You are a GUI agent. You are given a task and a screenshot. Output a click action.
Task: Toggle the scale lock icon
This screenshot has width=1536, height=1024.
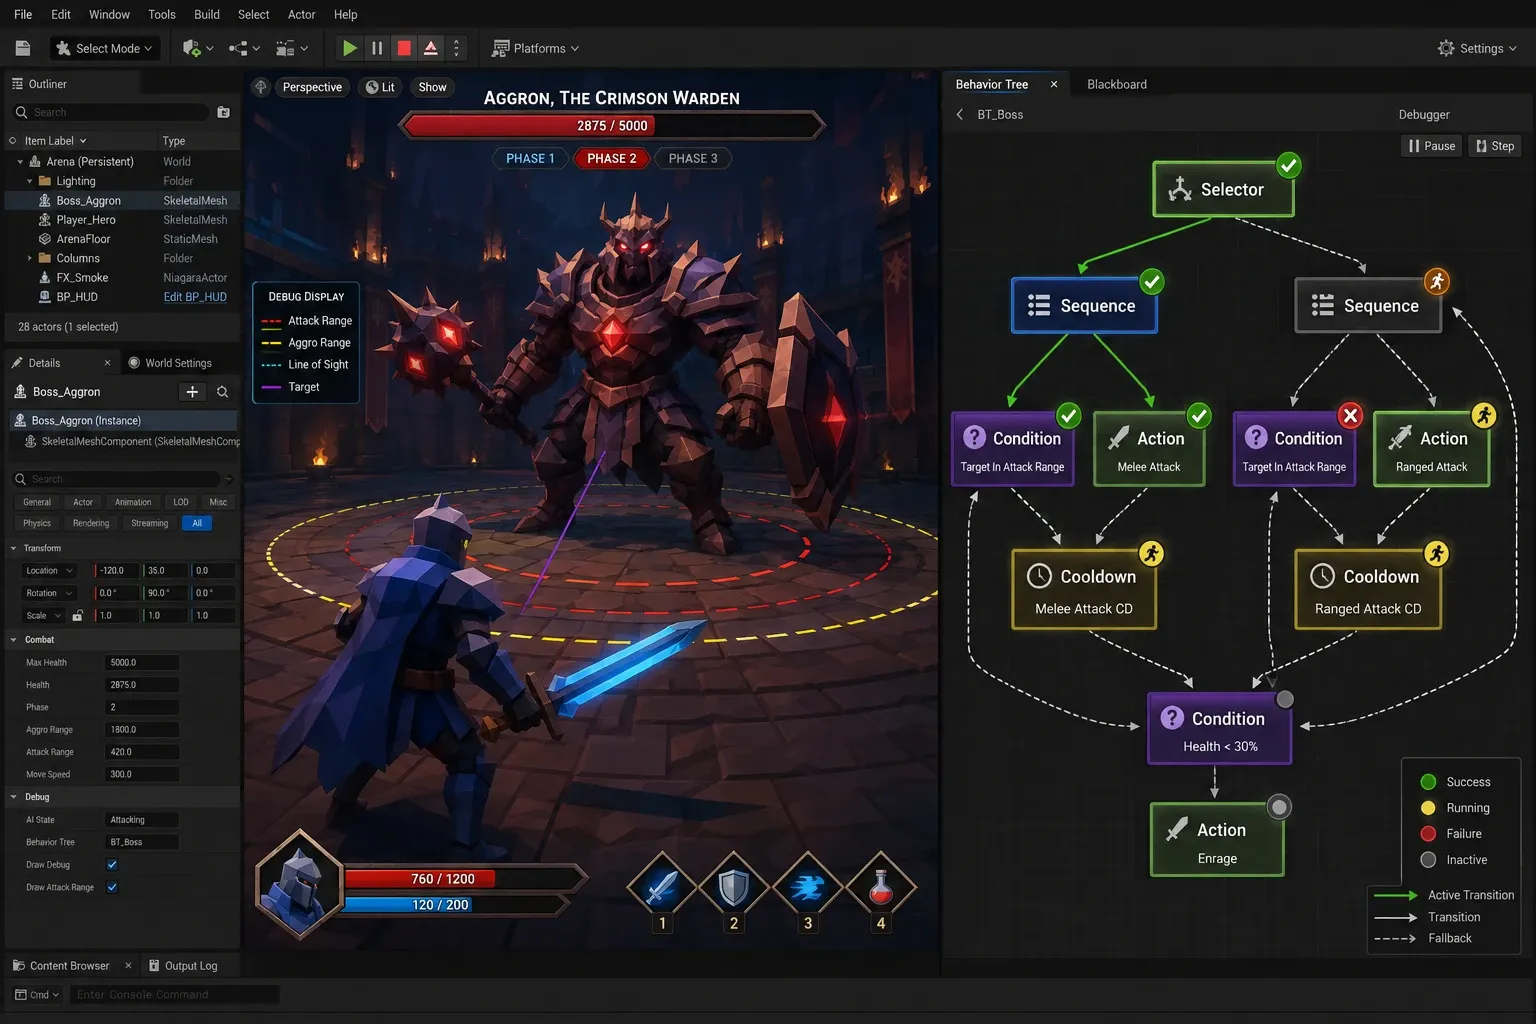tap(77, 616)
